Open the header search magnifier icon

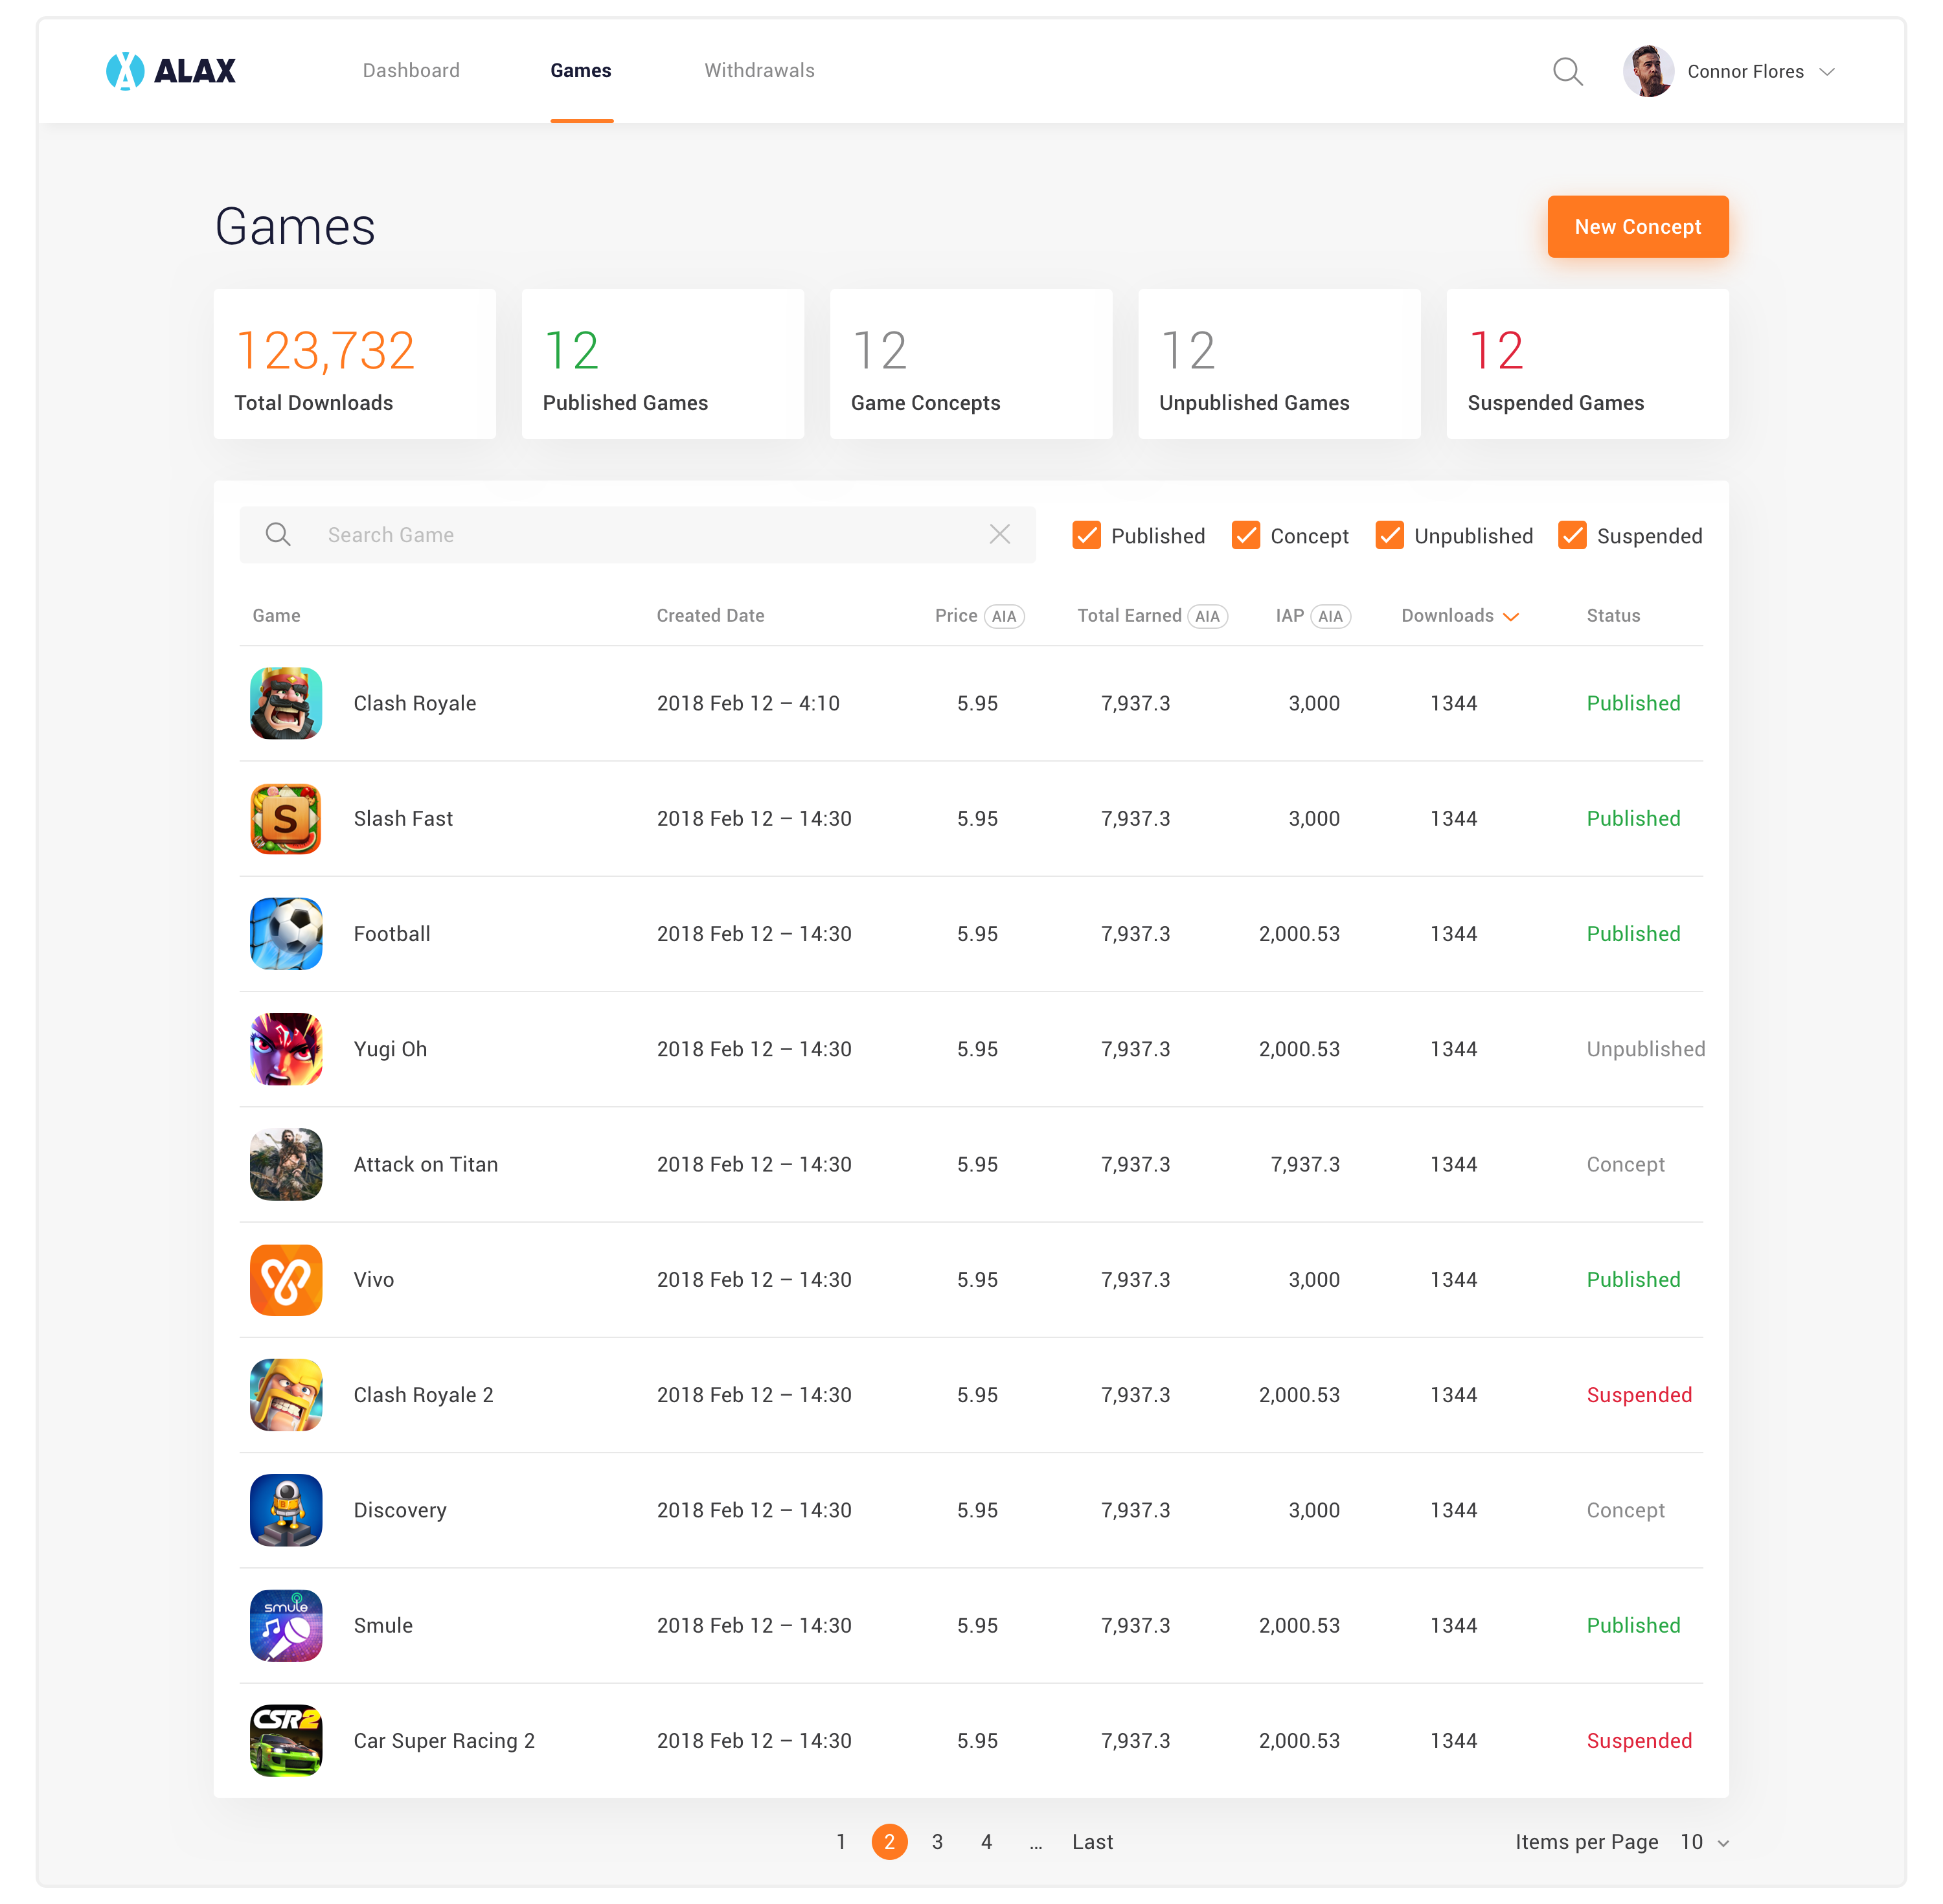point(1567,71)
